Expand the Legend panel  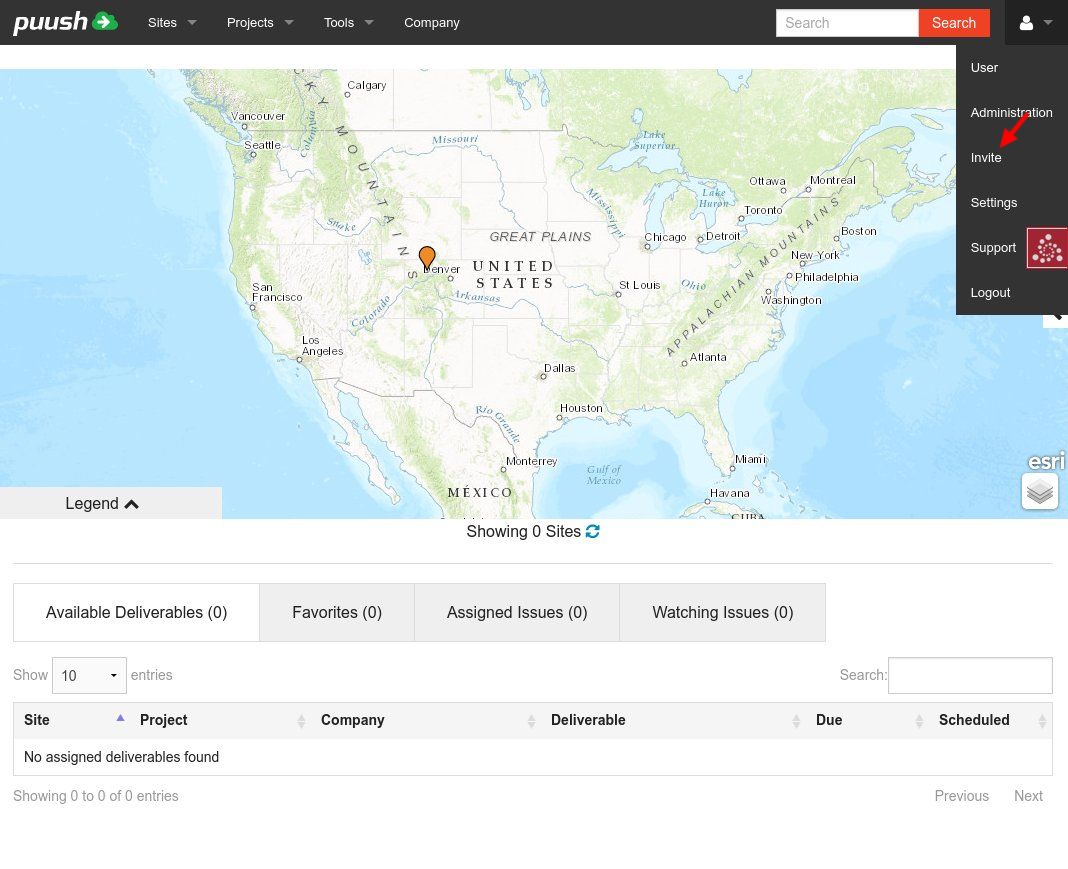coord(110,503)
